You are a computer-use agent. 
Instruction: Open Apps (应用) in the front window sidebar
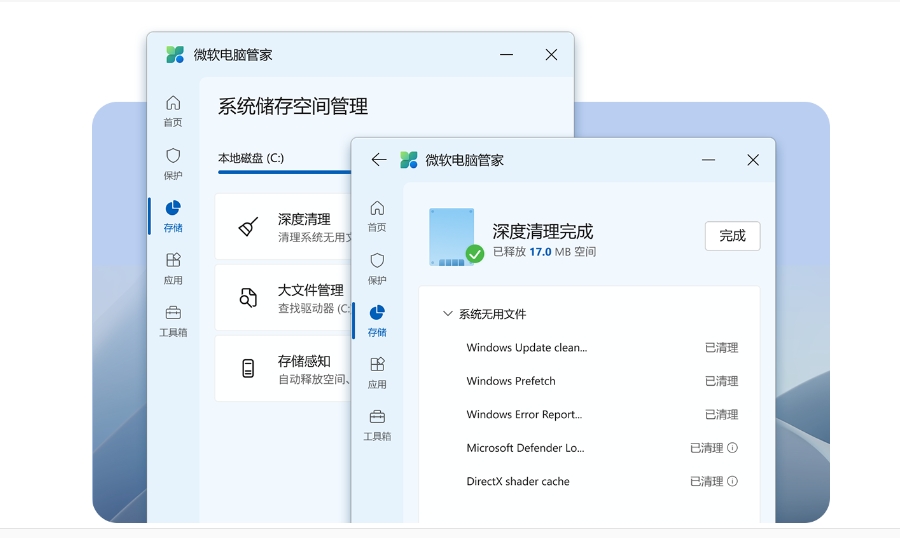[377, 373]
